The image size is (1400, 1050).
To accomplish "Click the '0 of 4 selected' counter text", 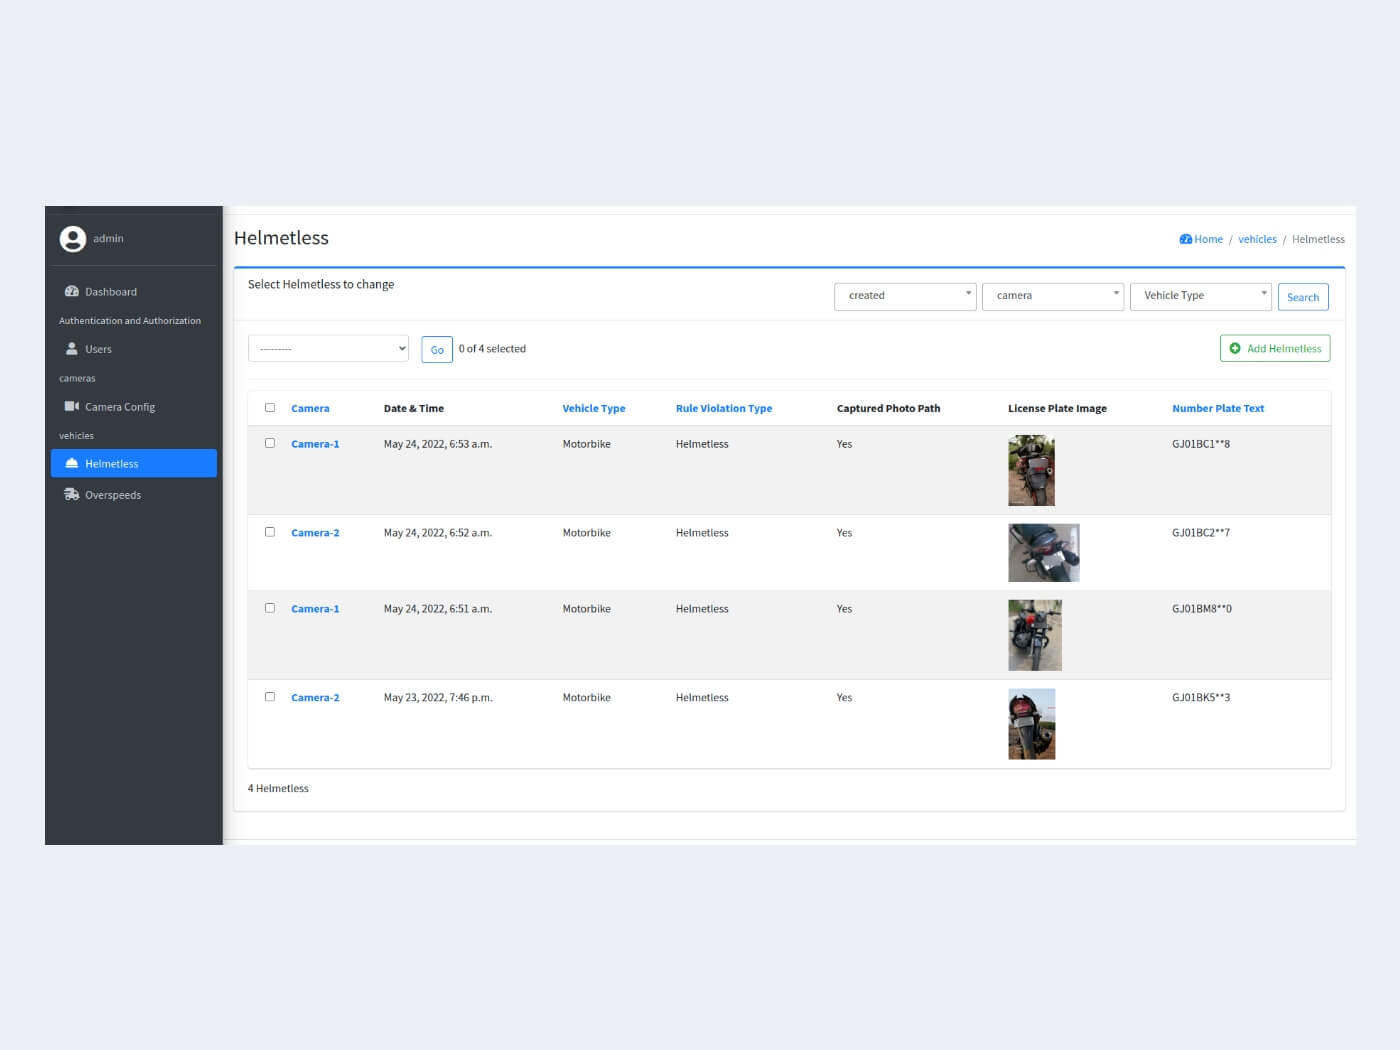I will click(492, 349).
